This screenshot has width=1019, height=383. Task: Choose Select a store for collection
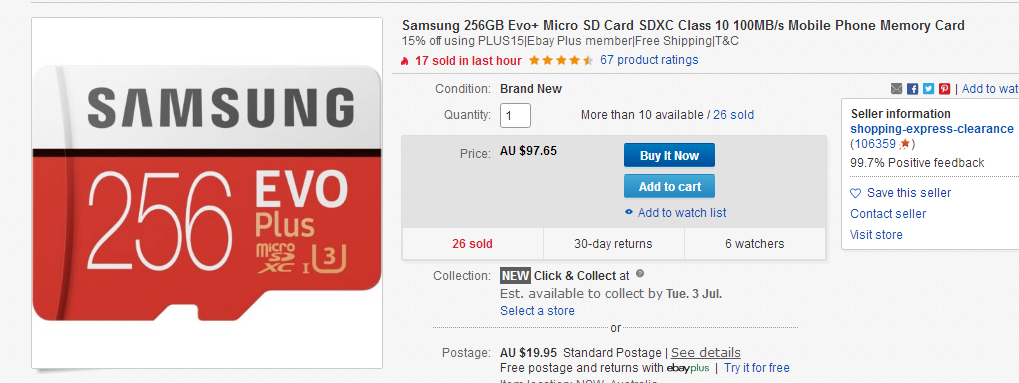[x=537, y=311]
